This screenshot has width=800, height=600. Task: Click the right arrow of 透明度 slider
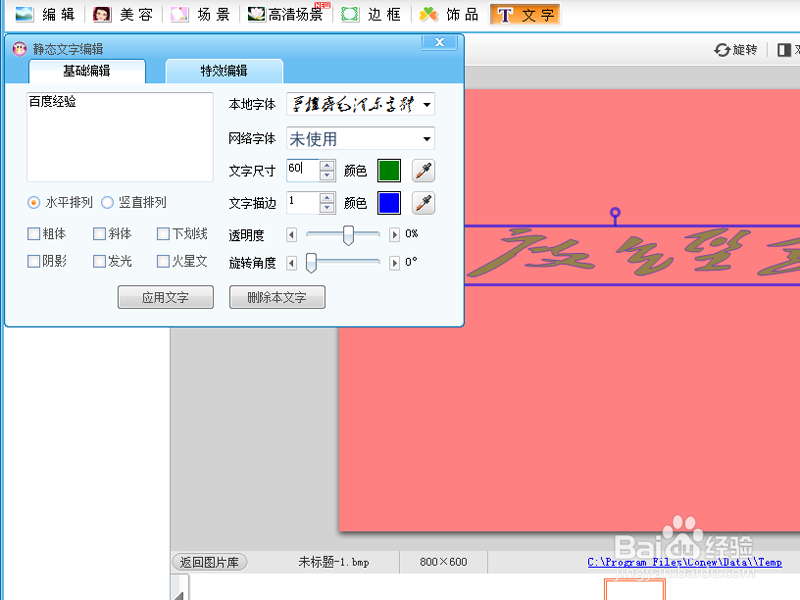(394, 235)
